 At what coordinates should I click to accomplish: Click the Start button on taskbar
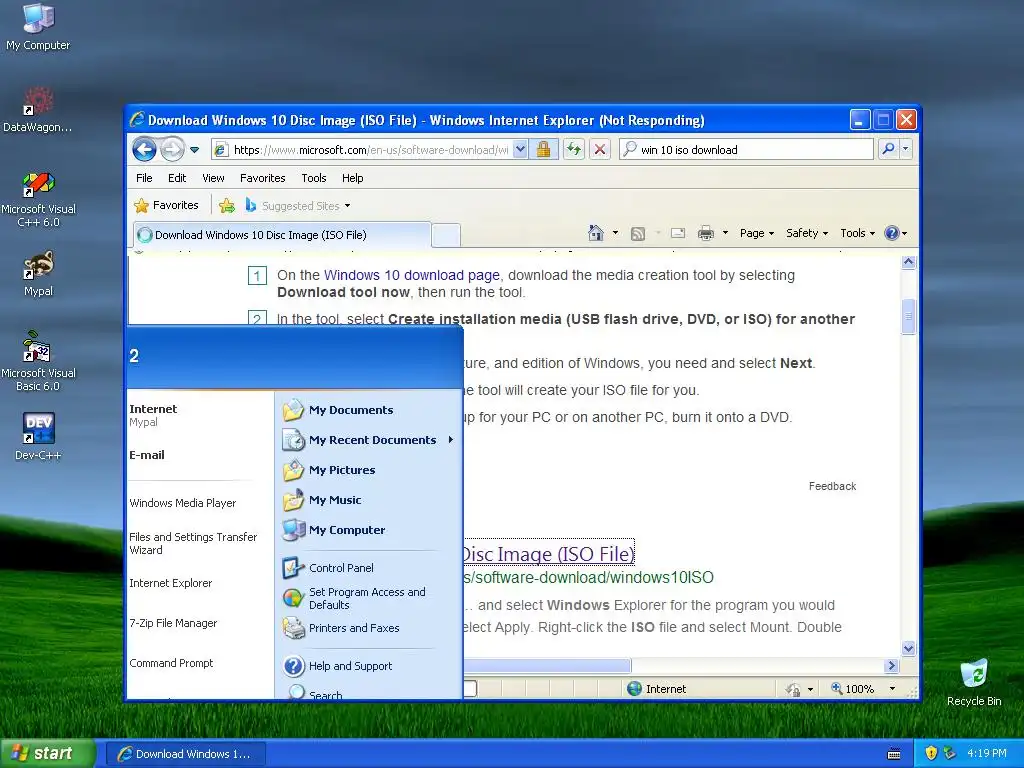[48, 754]
